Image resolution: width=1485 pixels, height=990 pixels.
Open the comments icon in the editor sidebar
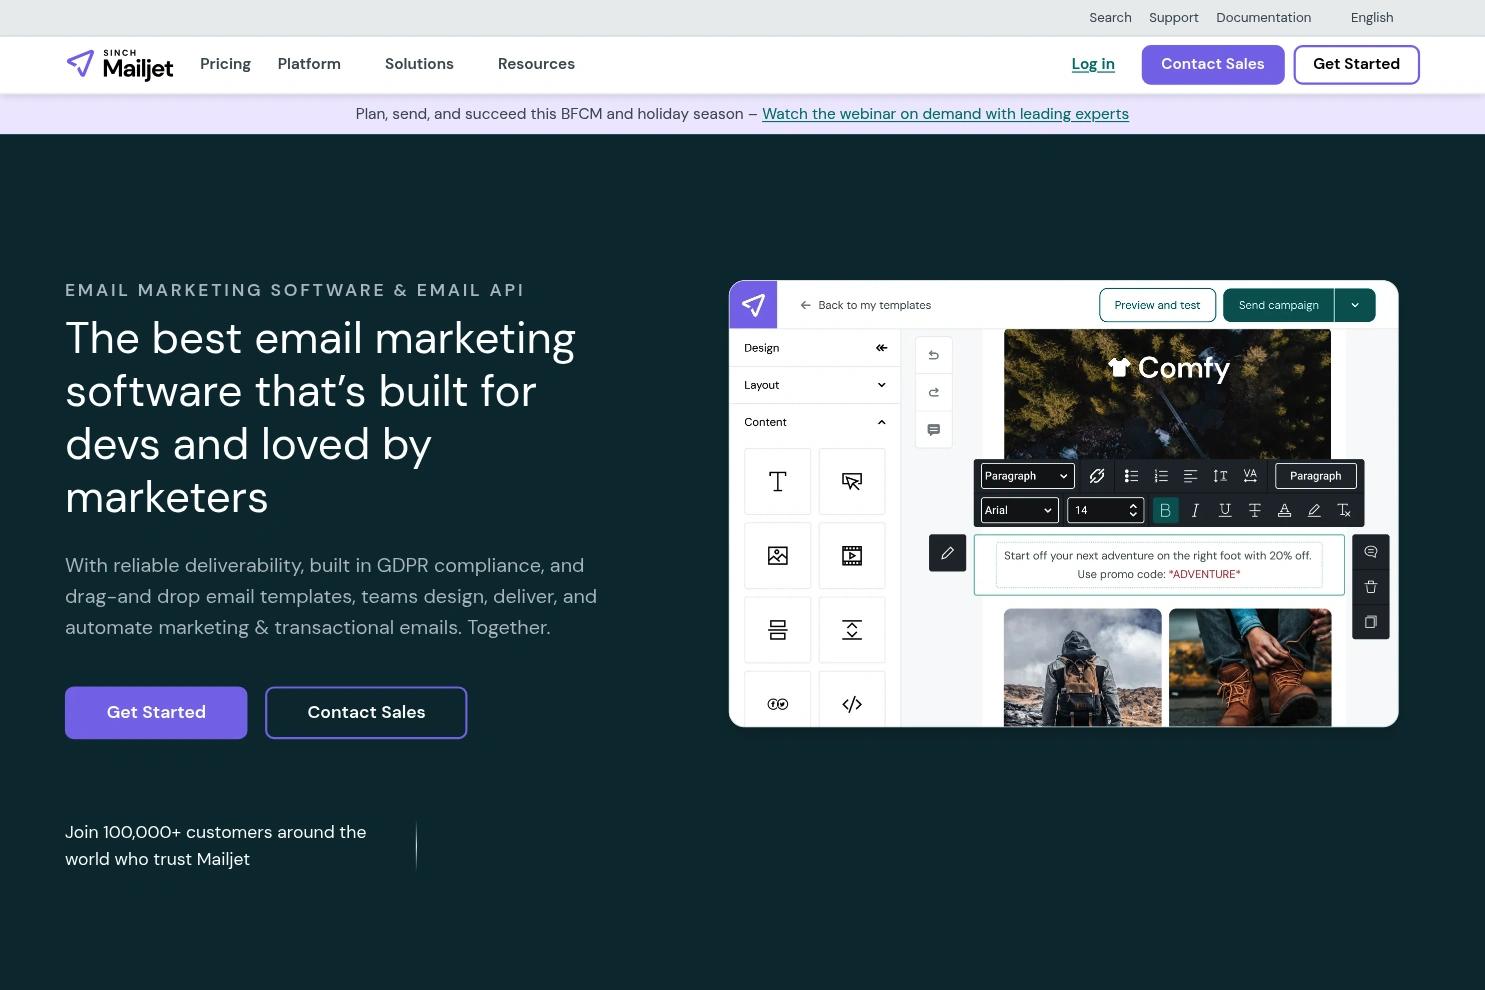click(x=933, y=429)
